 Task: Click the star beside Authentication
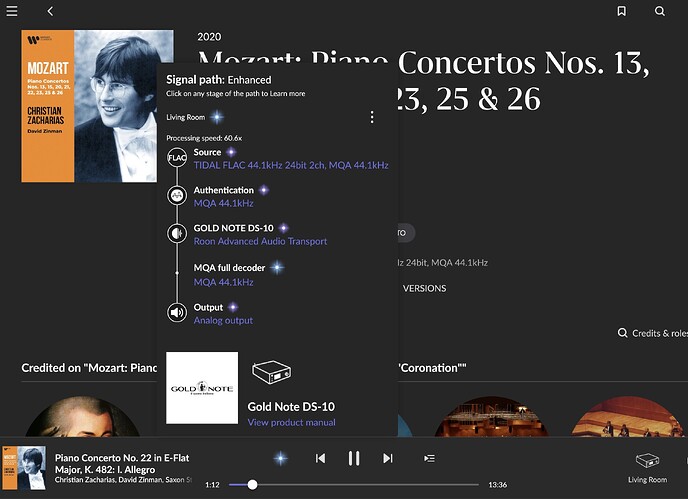[264, 190]
